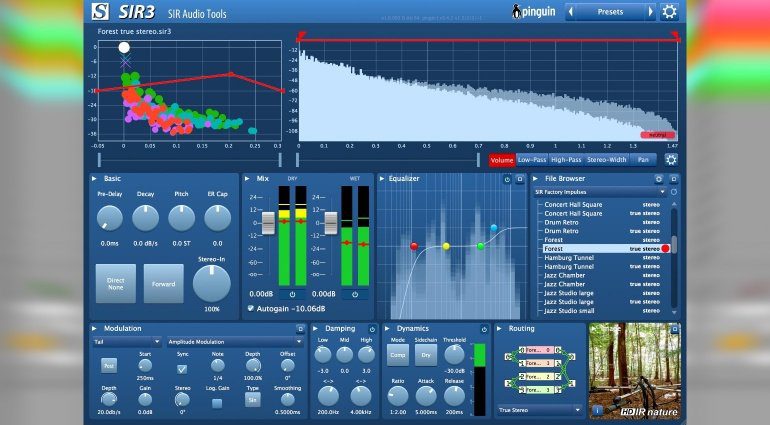Go to the previous preset arrow
Image resolution: width=770 pixels, height=425 pixels.
[570, 12]
